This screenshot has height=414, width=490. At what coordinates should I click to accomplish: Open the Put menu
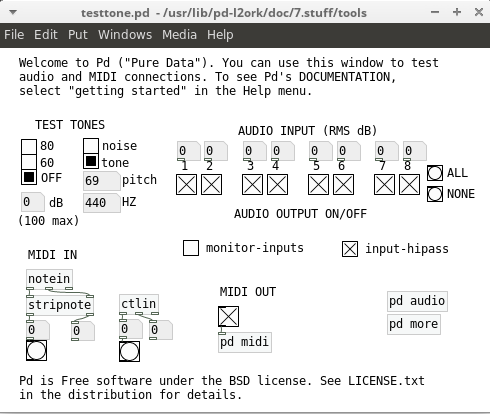78,35
